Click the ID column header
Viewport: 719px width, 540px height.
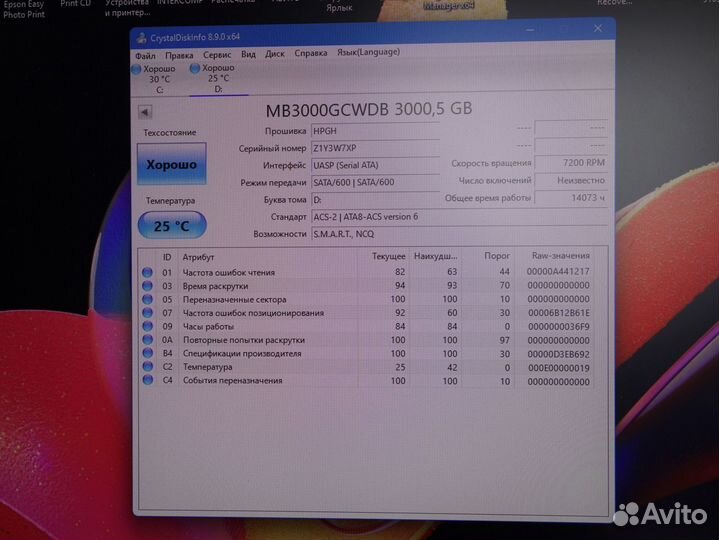[167, 257]
